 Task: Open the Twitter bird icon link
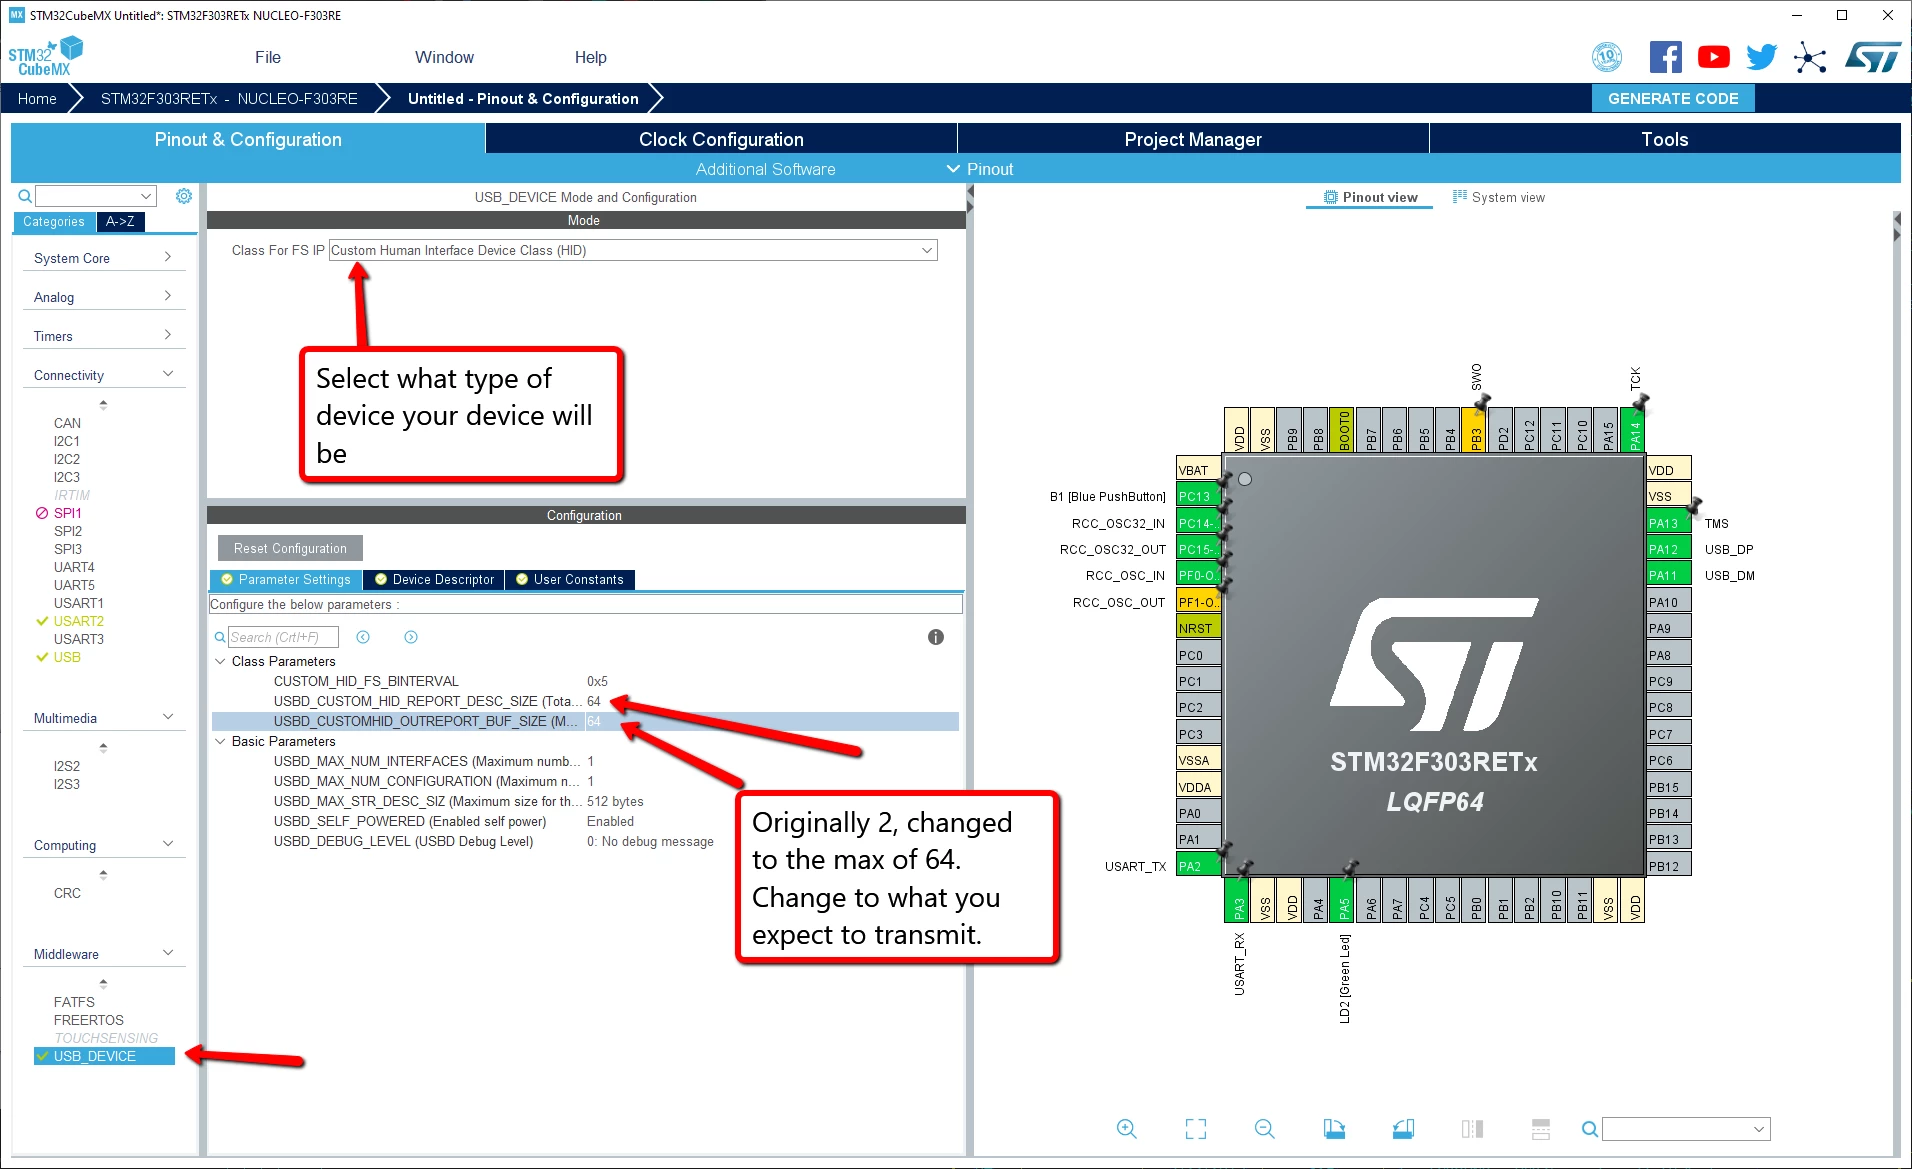1761,57
